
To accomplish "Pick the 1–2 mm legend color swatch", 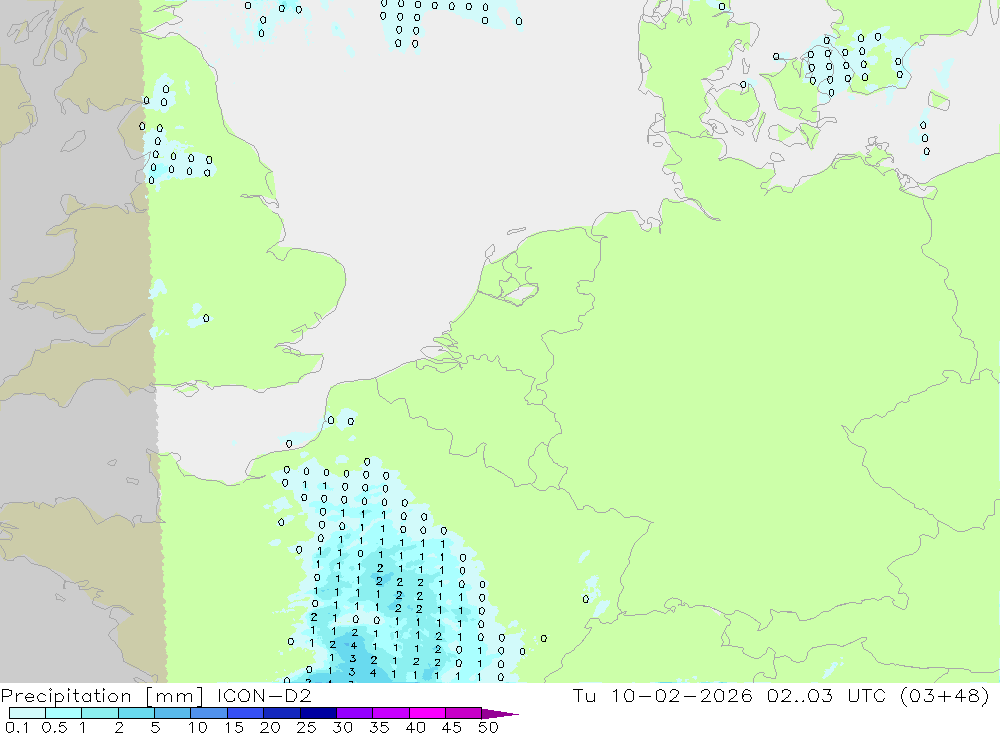I will click(100, 713).
